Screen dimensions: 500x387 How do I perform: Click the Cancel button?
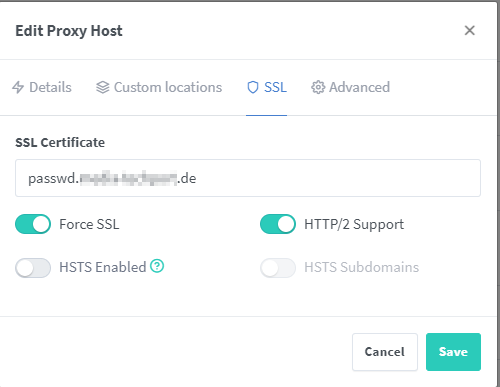click(x=385, y=352)
